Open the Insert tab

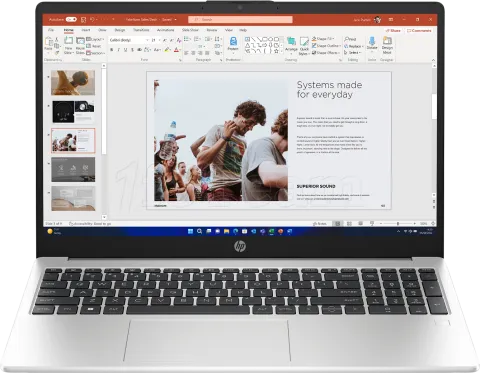[86, 30]
